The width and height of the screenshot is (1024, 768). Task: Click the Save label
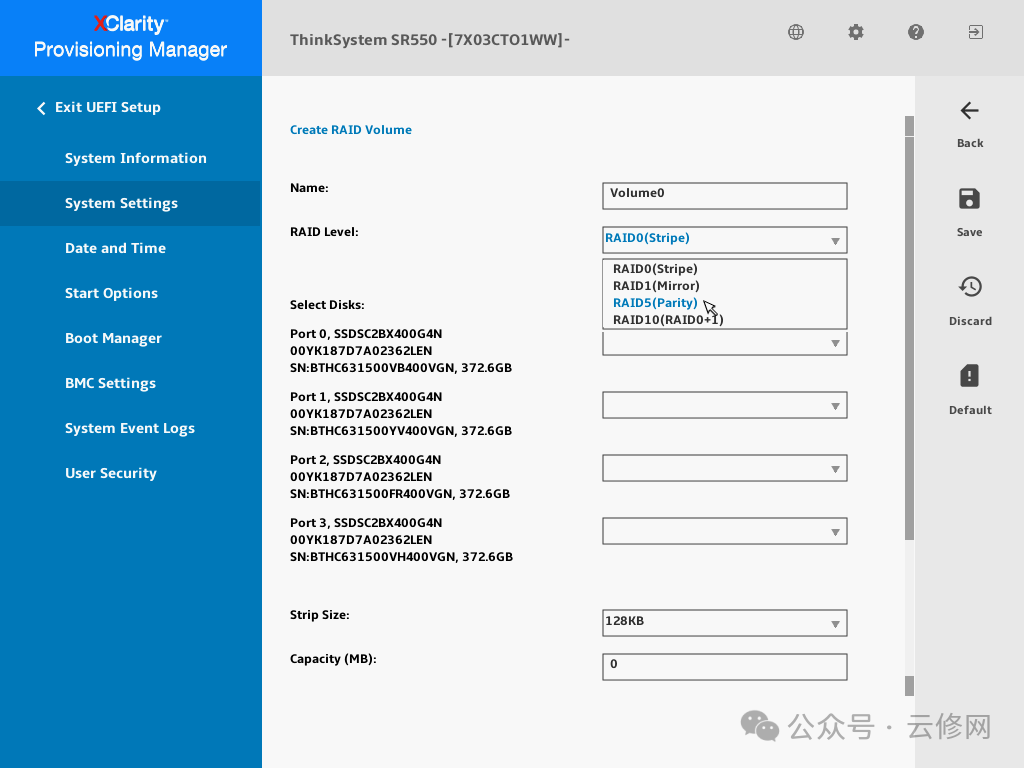pyautogui.click(x=969, y=232)
